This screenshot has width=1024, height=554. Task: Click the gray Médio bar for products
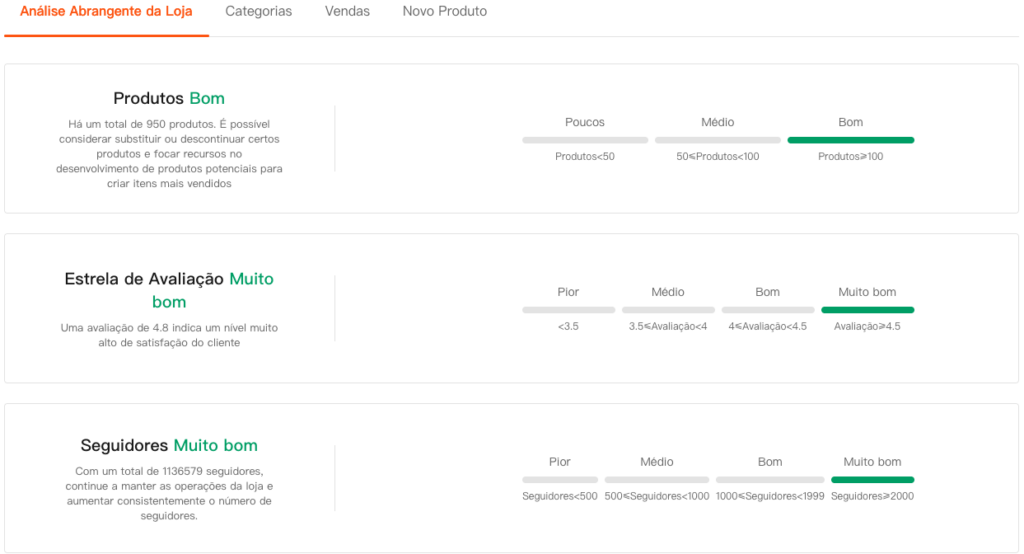(x=718, y=140)
